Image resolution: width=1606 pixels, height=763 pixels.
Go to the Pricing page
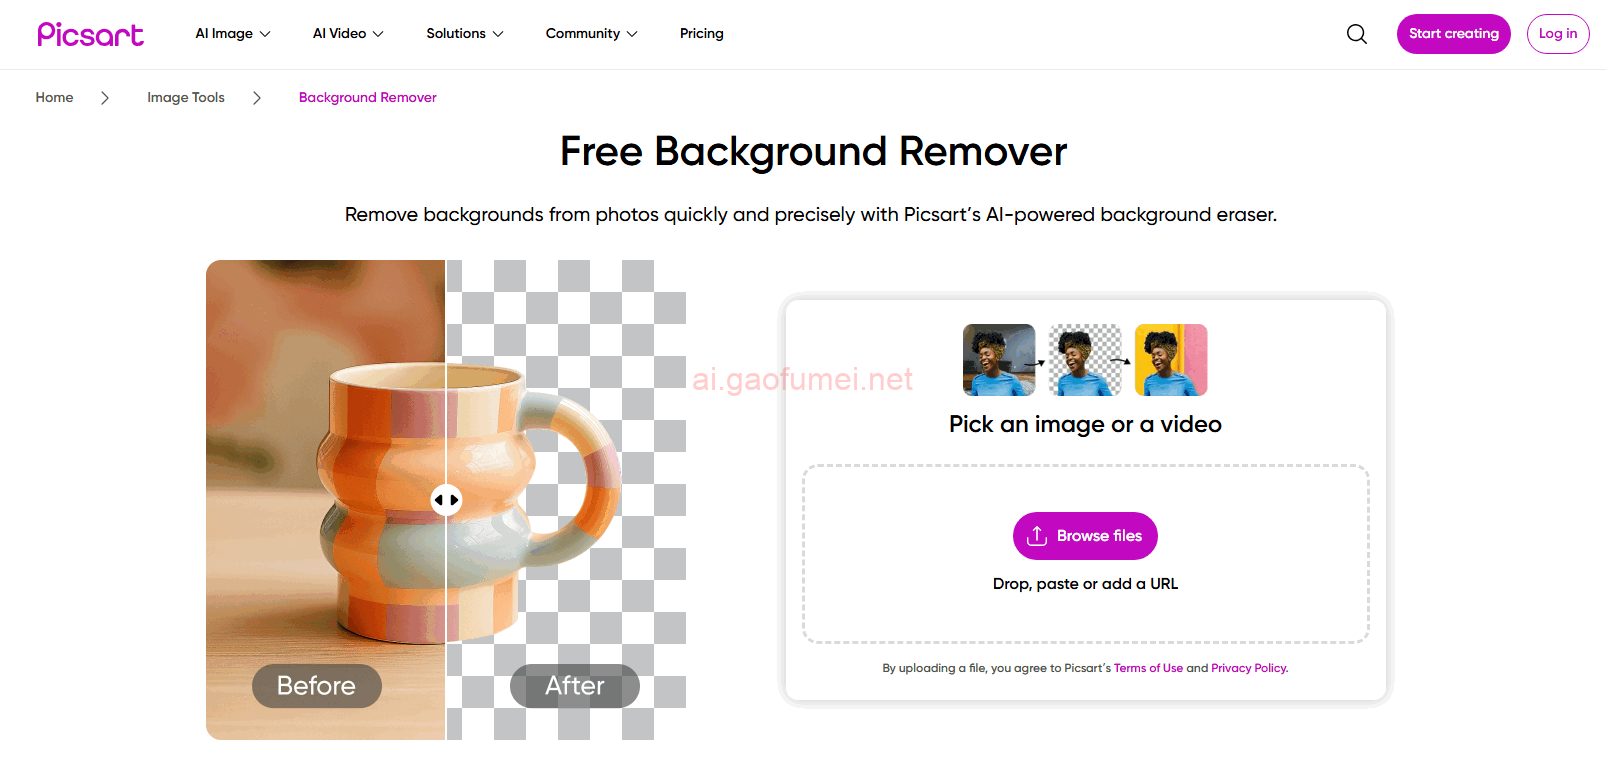(x=702, y=34)
